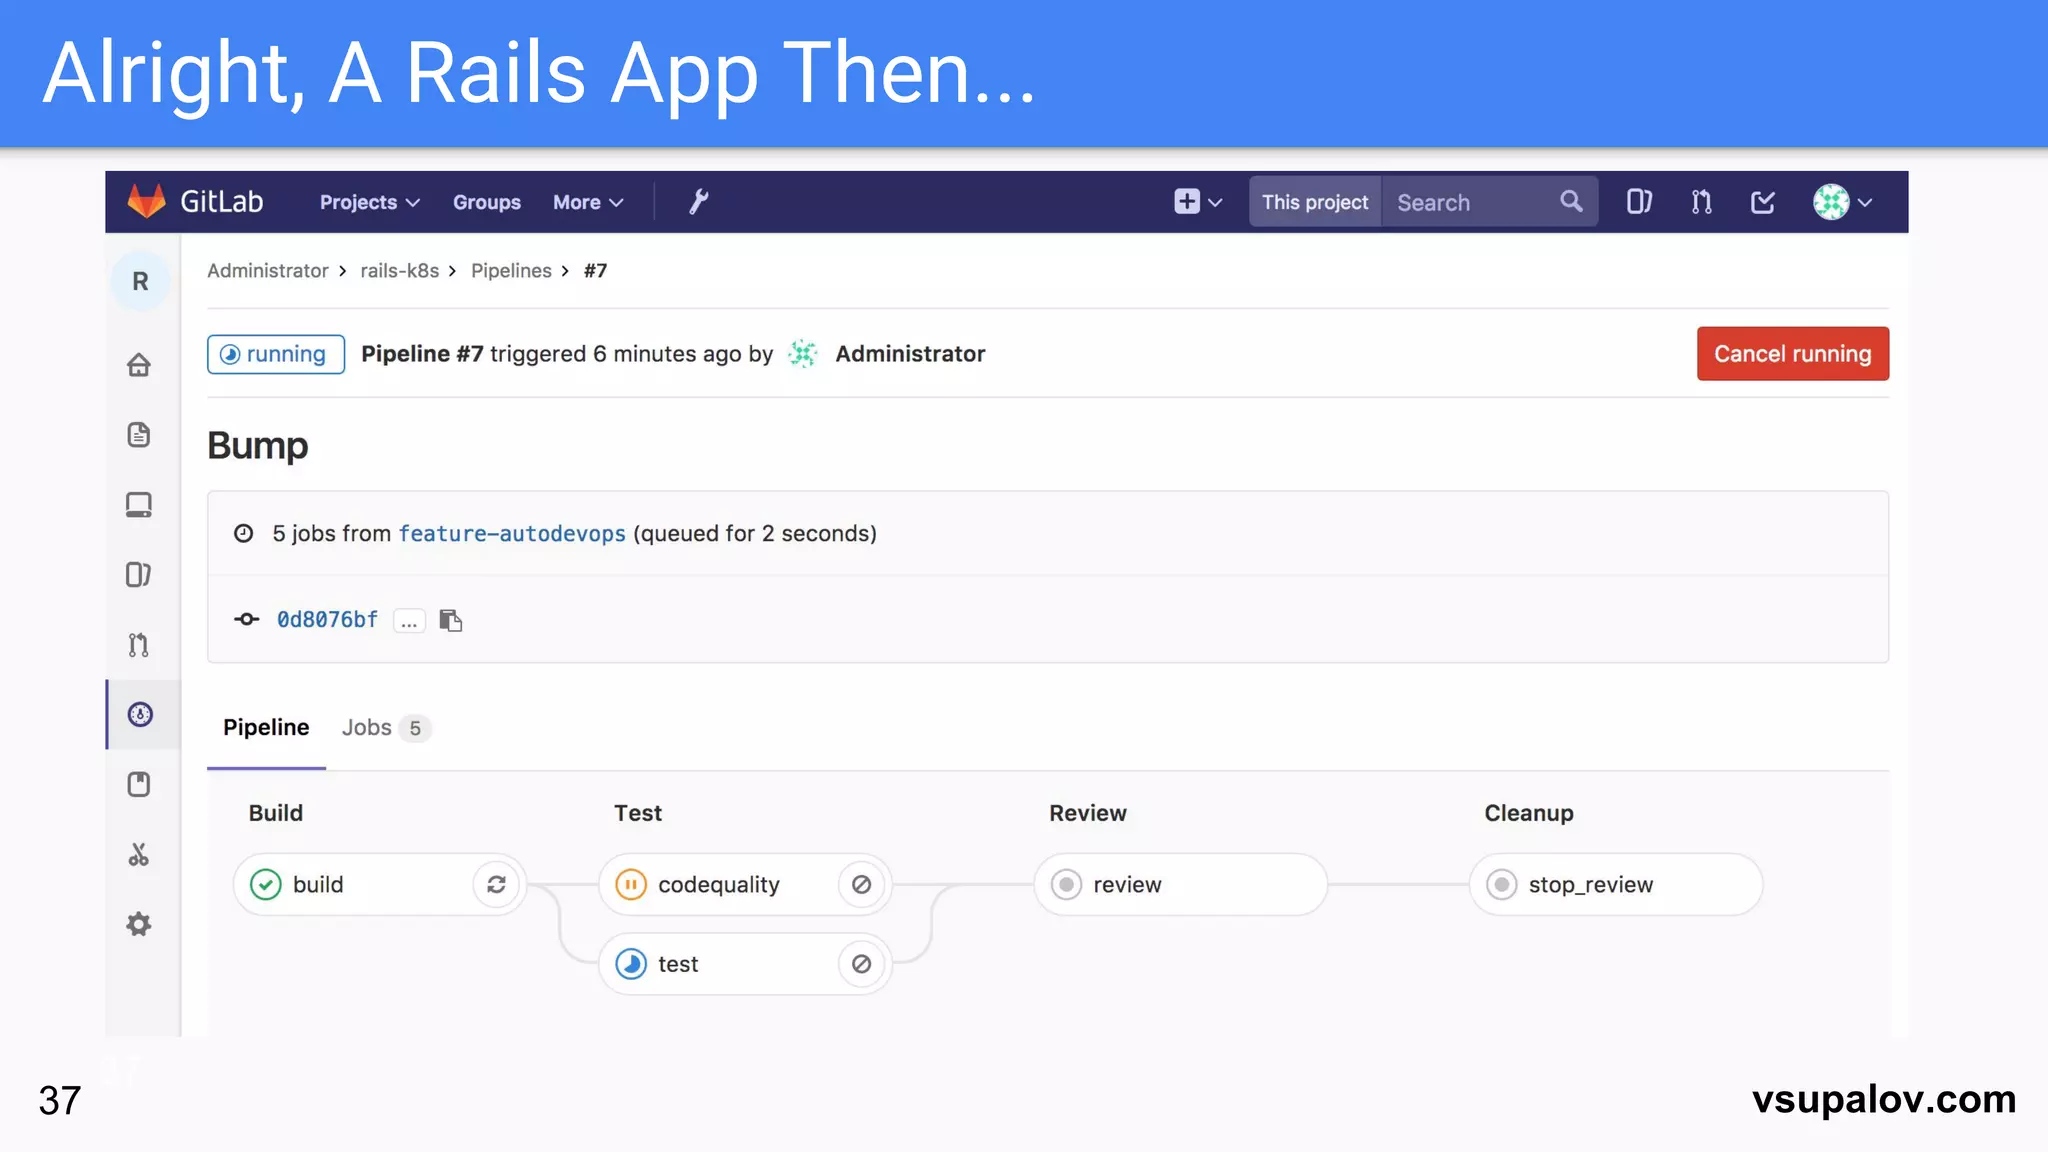2048x1152 pixels.
Task: Open the sidebar CI/CD pipelines rocket icon
Action: pyautogui.click(x=140, y=714)
